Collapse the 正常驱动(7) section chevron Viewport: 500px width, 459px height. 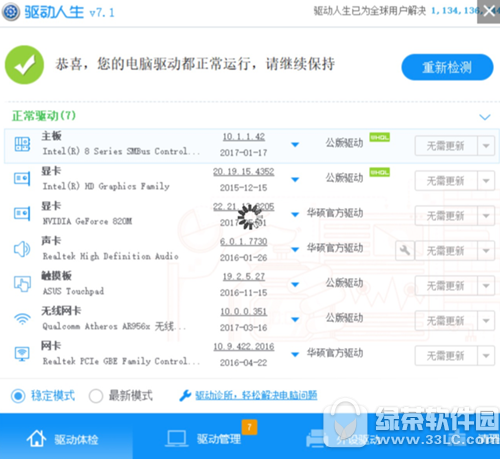coord(485,117)
